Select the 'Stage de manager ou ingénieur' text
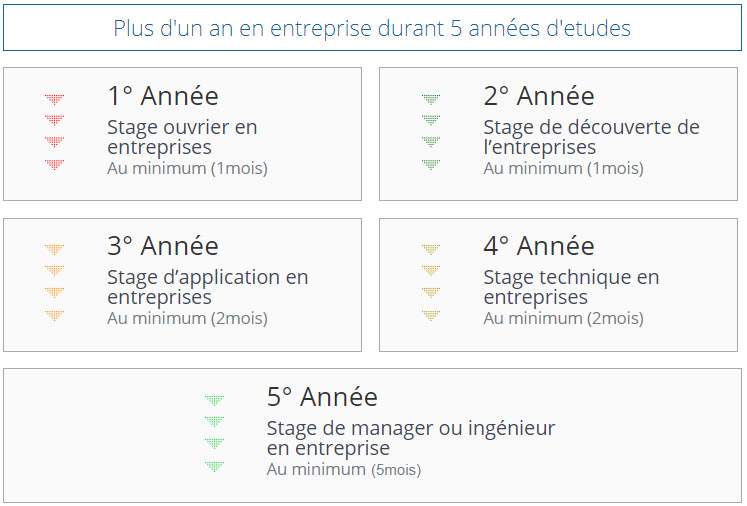Viewport: 747px width, 506px height. coord(411,428)
